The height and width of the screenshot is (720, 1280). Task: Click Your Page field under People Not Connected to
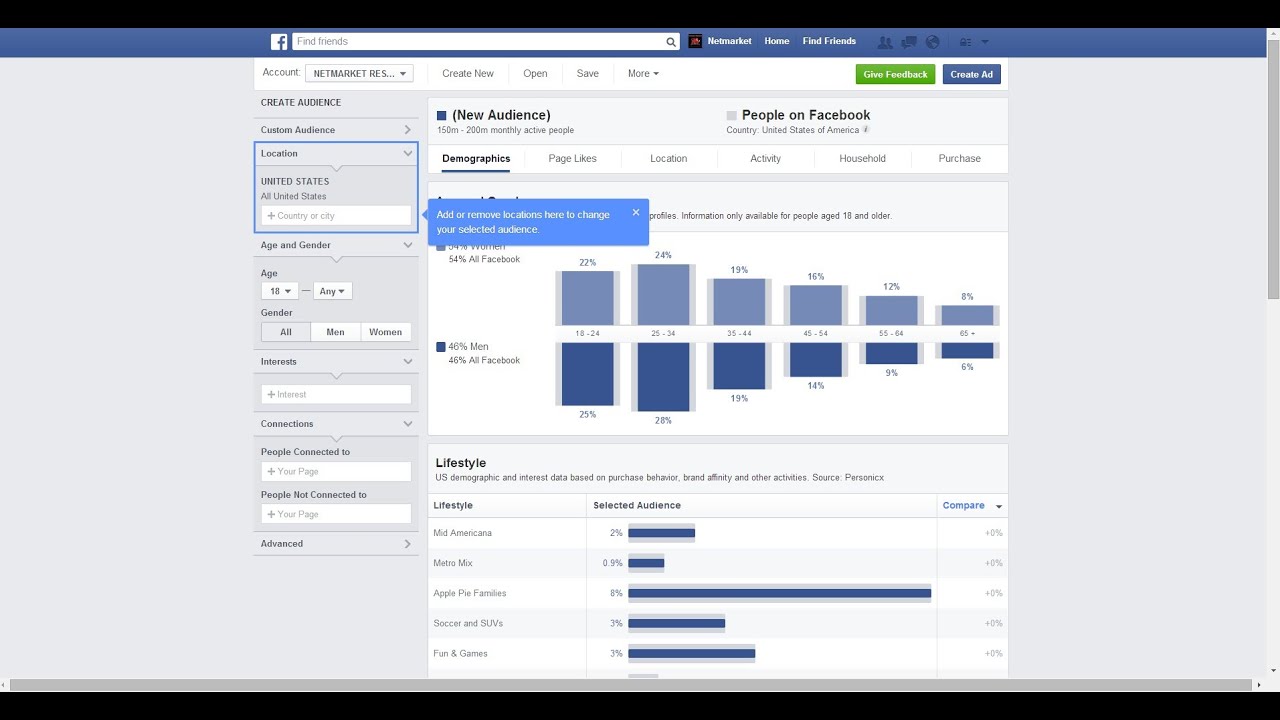pos(336,514)
